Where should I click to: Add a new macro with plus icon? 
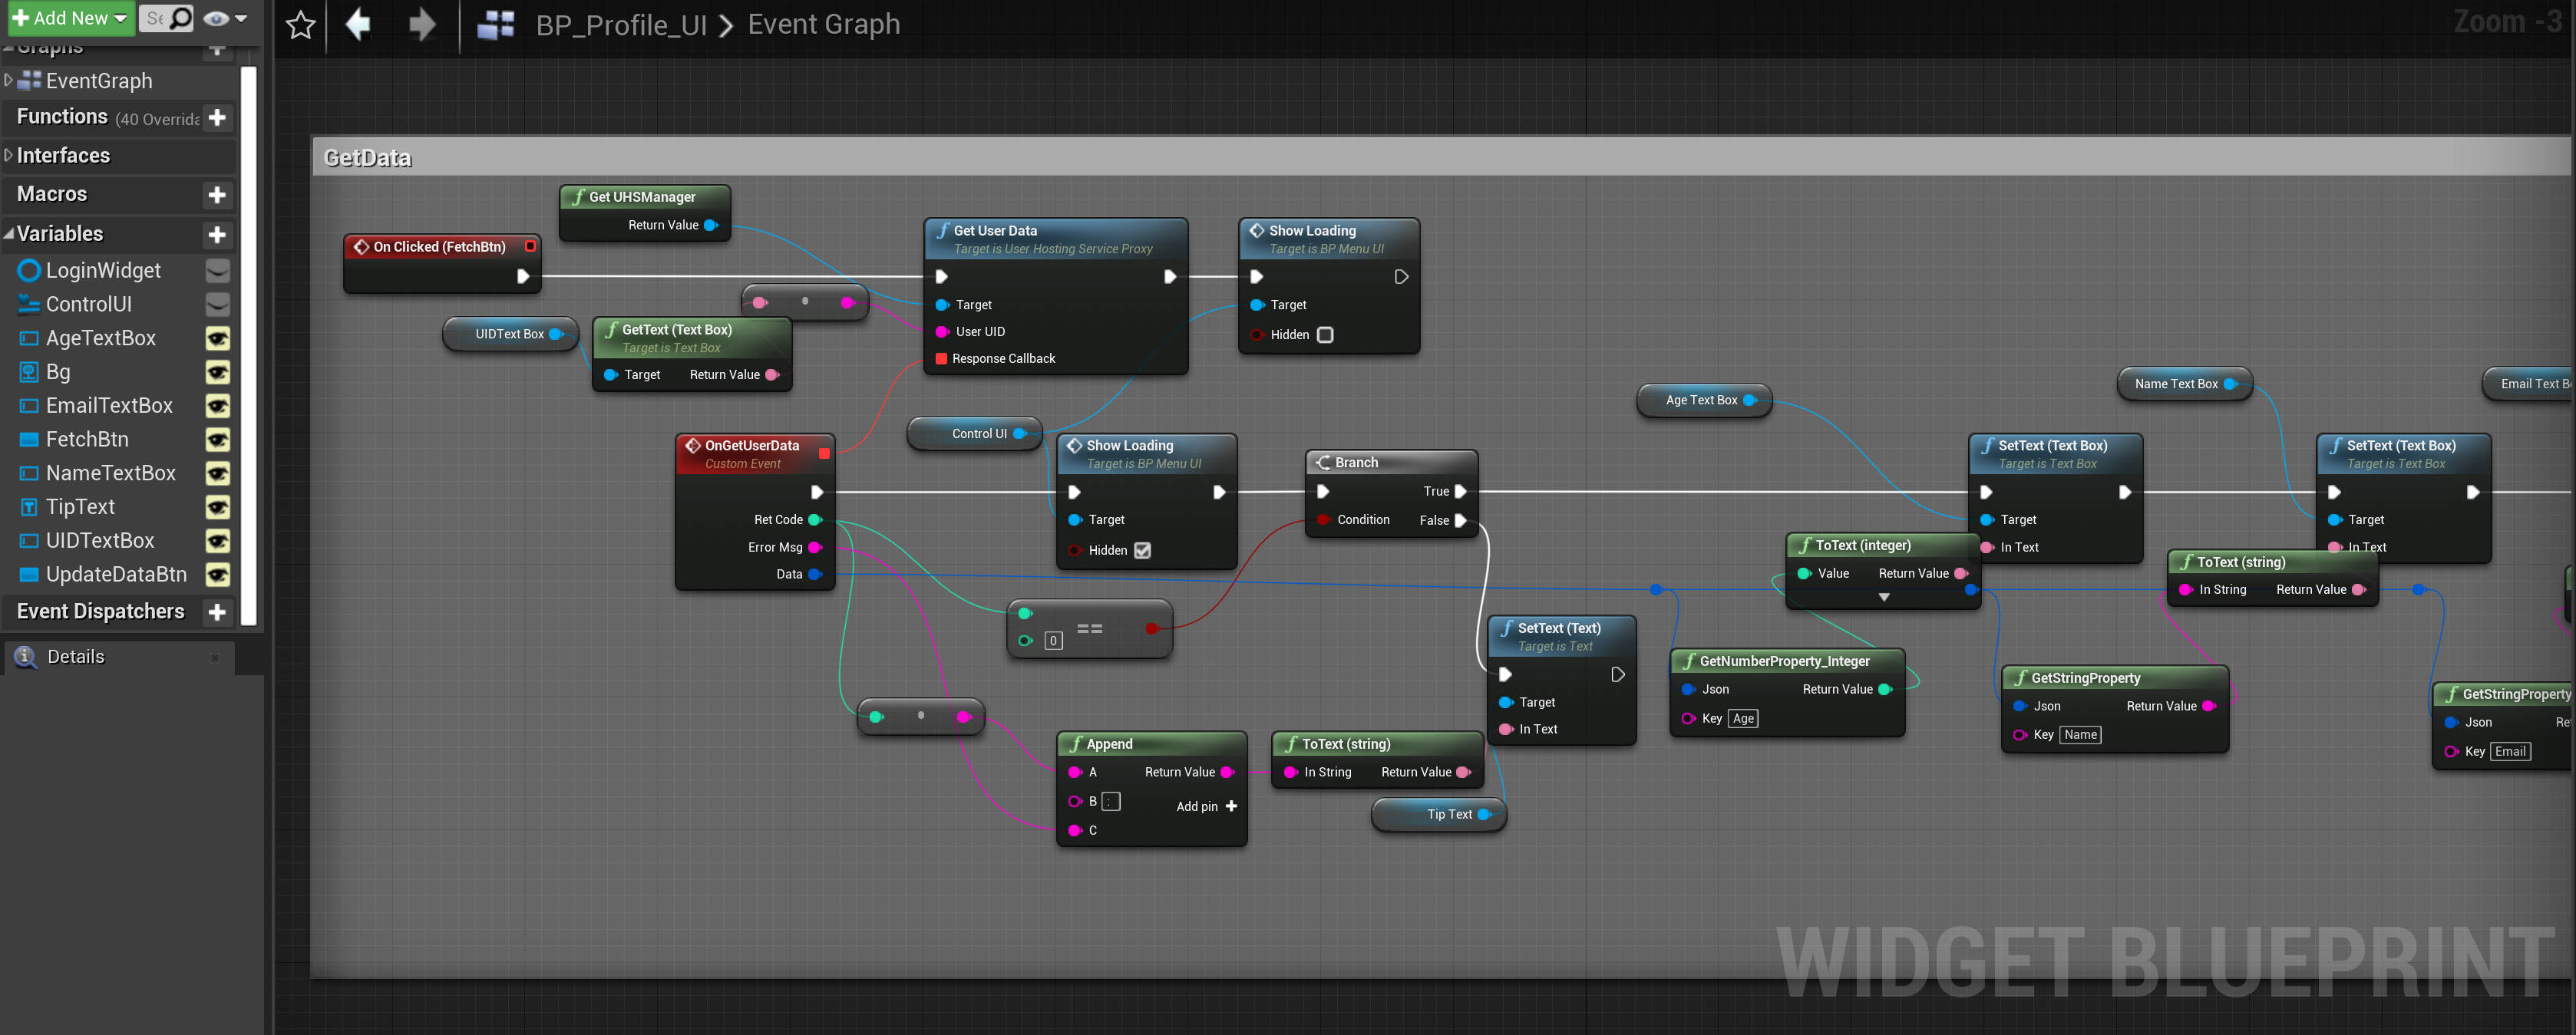pos(217,195)
